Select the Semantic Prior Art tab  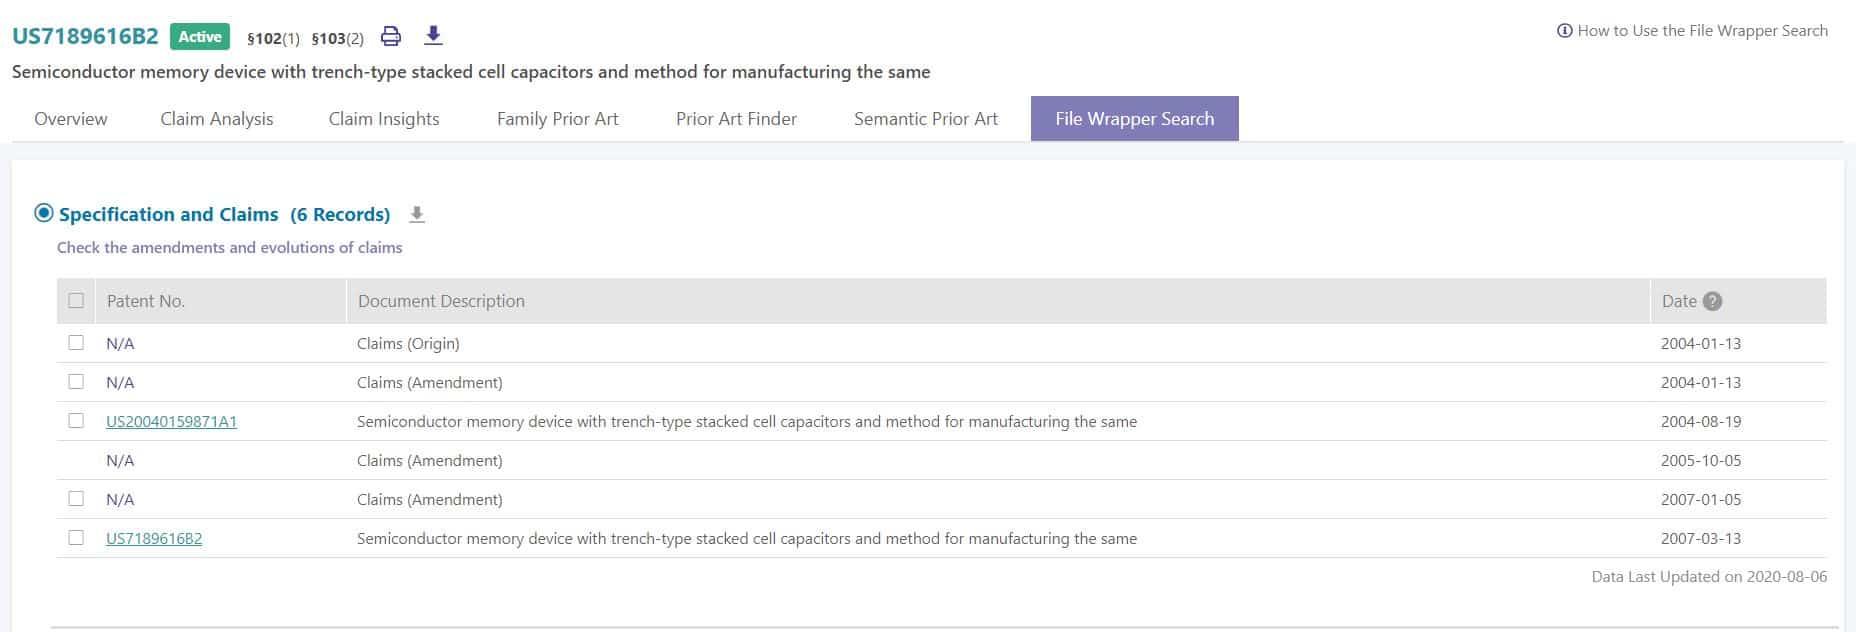coord(926,119)
